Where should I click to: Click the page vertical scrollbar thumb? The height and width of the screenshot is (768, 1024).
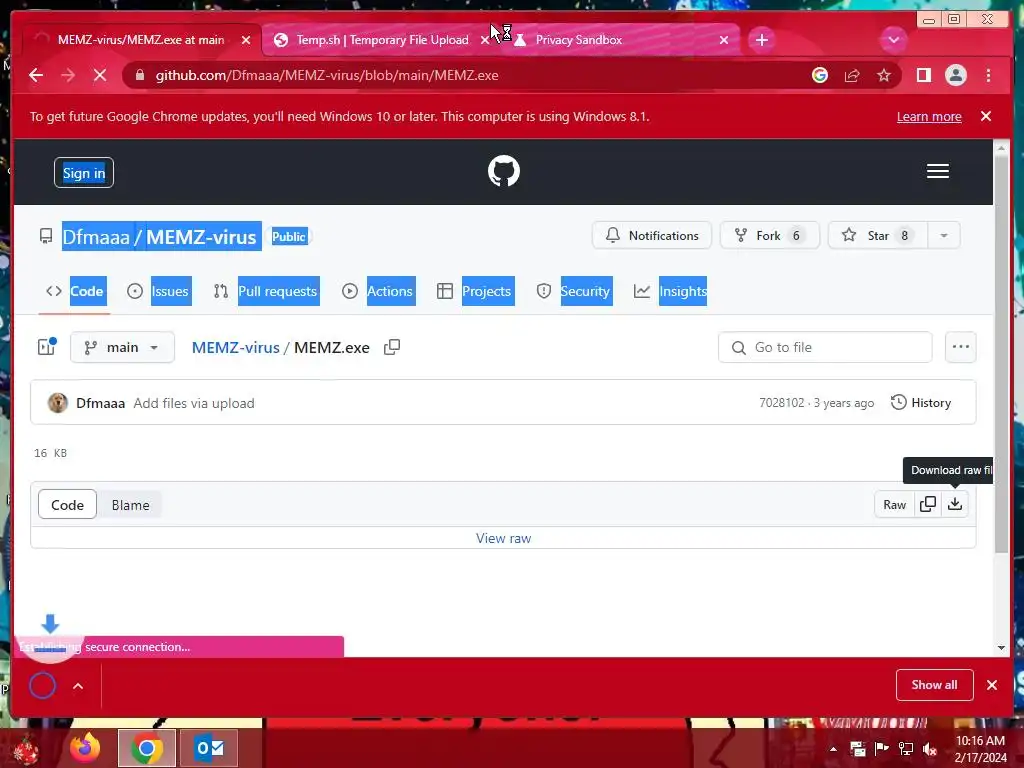1001,354
